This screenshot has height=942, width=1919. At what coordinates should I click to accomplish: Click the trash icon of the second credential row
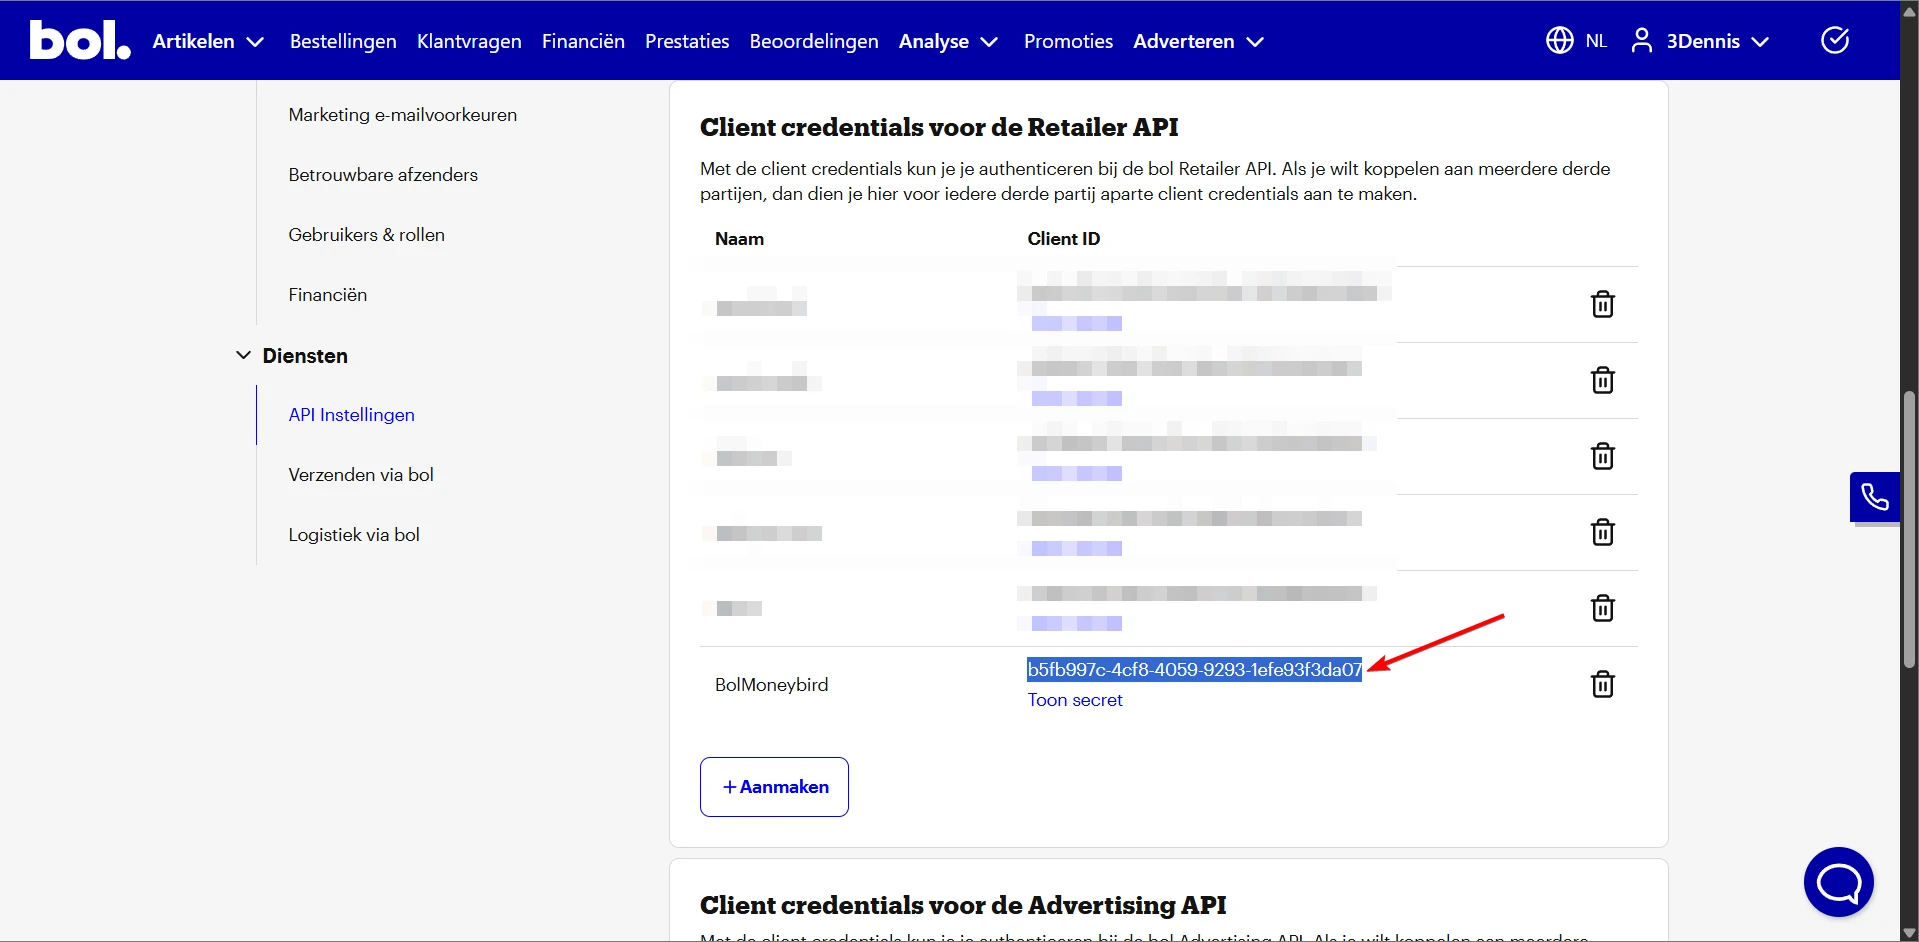click(x=1602, y=380)
